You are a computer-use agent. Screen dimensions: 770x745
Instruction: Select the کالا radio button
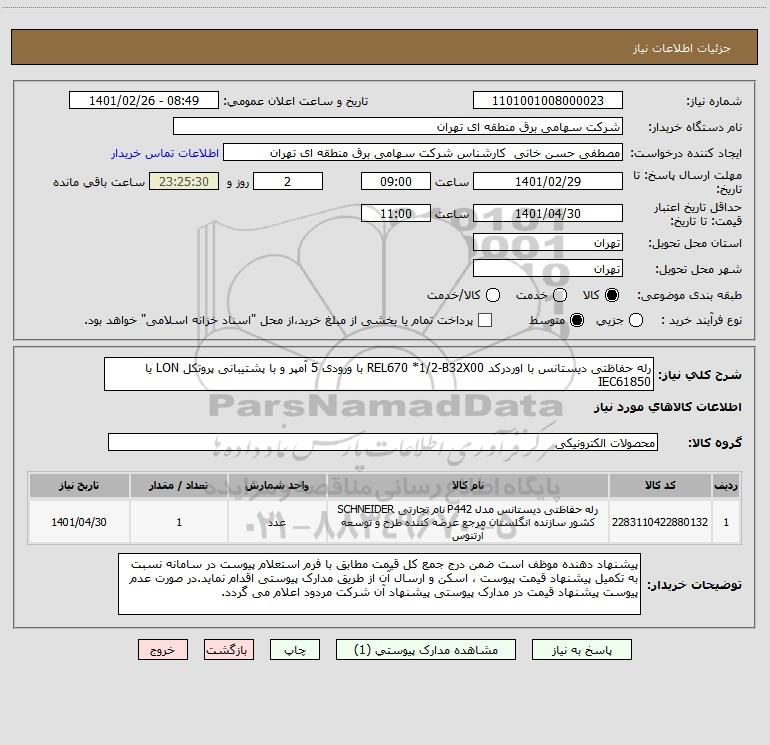click(612, 295)
